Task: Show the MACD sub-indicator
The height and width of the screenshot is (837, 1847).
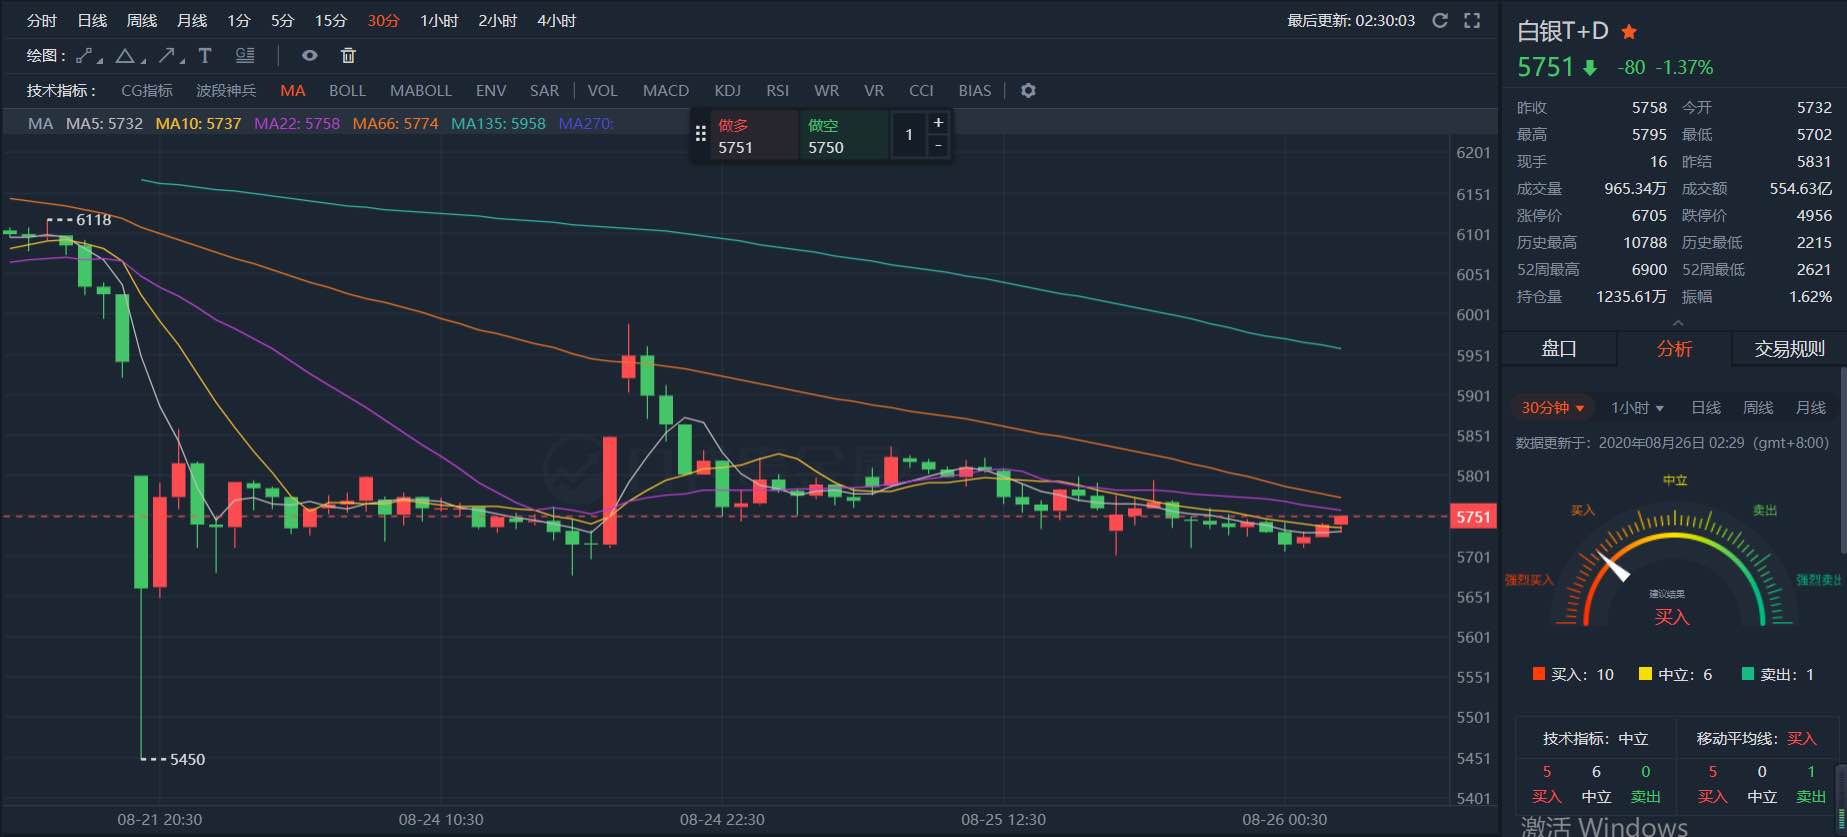Action: [x=666, y=90]
